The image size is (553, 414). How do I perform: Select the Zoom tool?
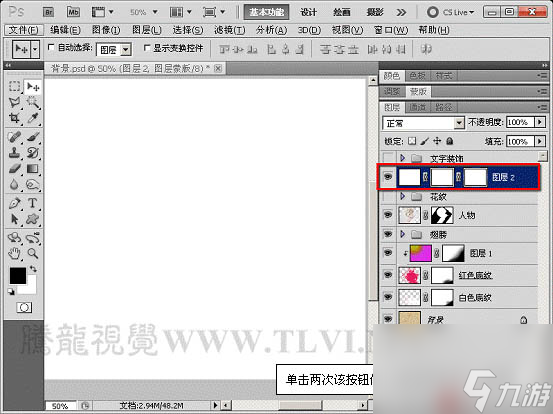pyautogui.click(x=33, y=253)
